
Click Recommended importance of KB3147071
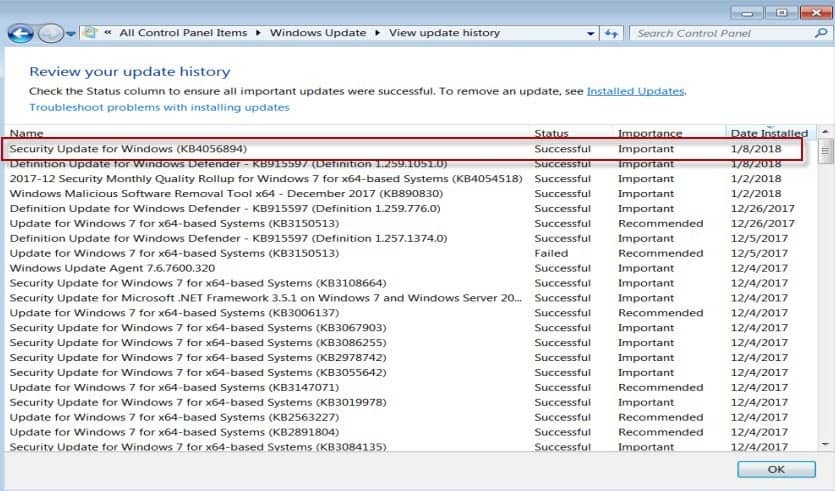pos(660,388)
